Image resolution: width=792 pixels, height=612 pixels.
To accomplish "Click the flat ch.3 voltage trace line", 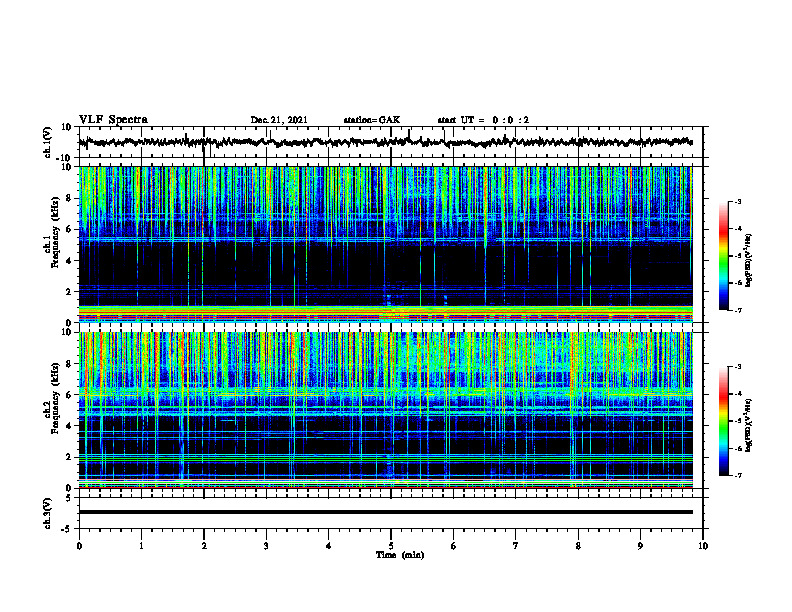I will click(385, 512).
